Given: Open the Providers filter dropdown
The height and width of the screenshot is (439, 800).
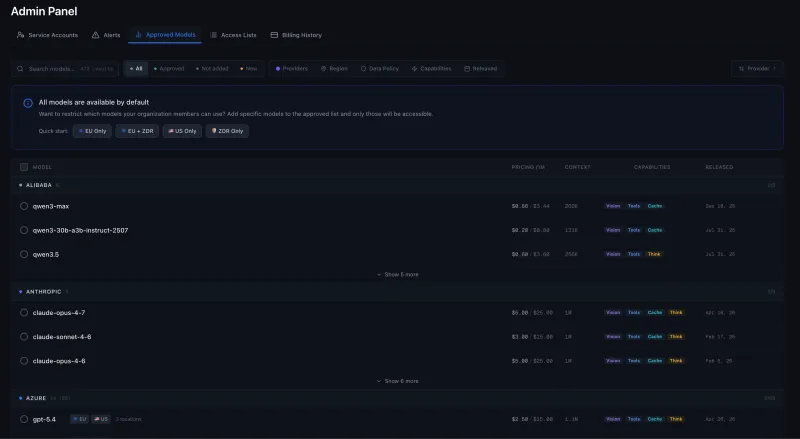Looking at the screenshot, I should point(292,68).
